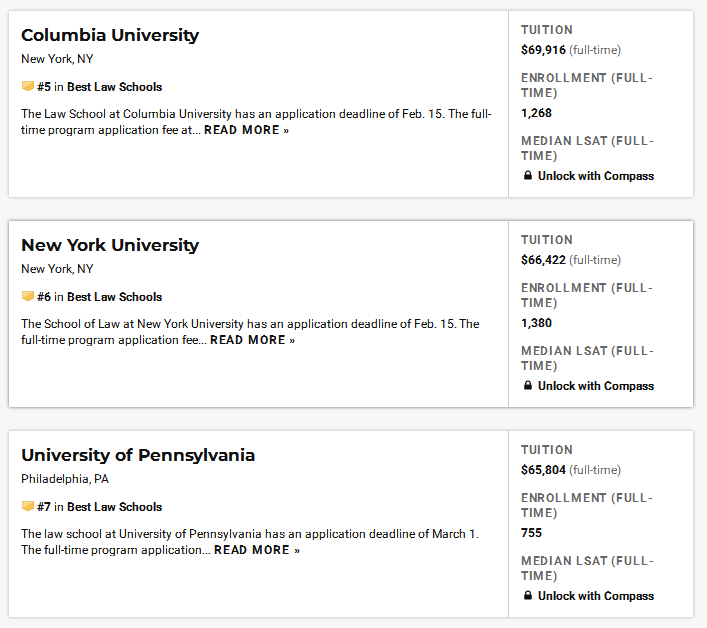
Task: Click the lock icon in NYU's Median LSAT
Action: [528, 386]
